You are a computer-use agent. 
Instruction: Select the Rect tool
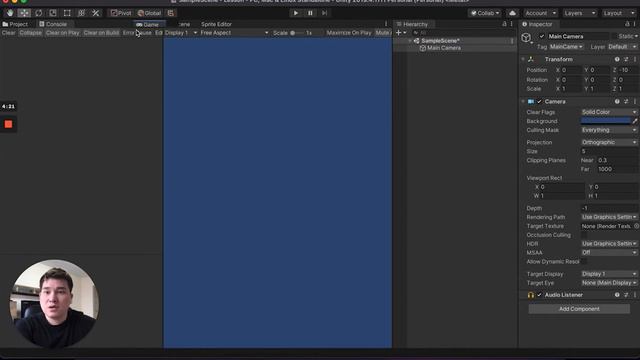[x=67, y=13]
